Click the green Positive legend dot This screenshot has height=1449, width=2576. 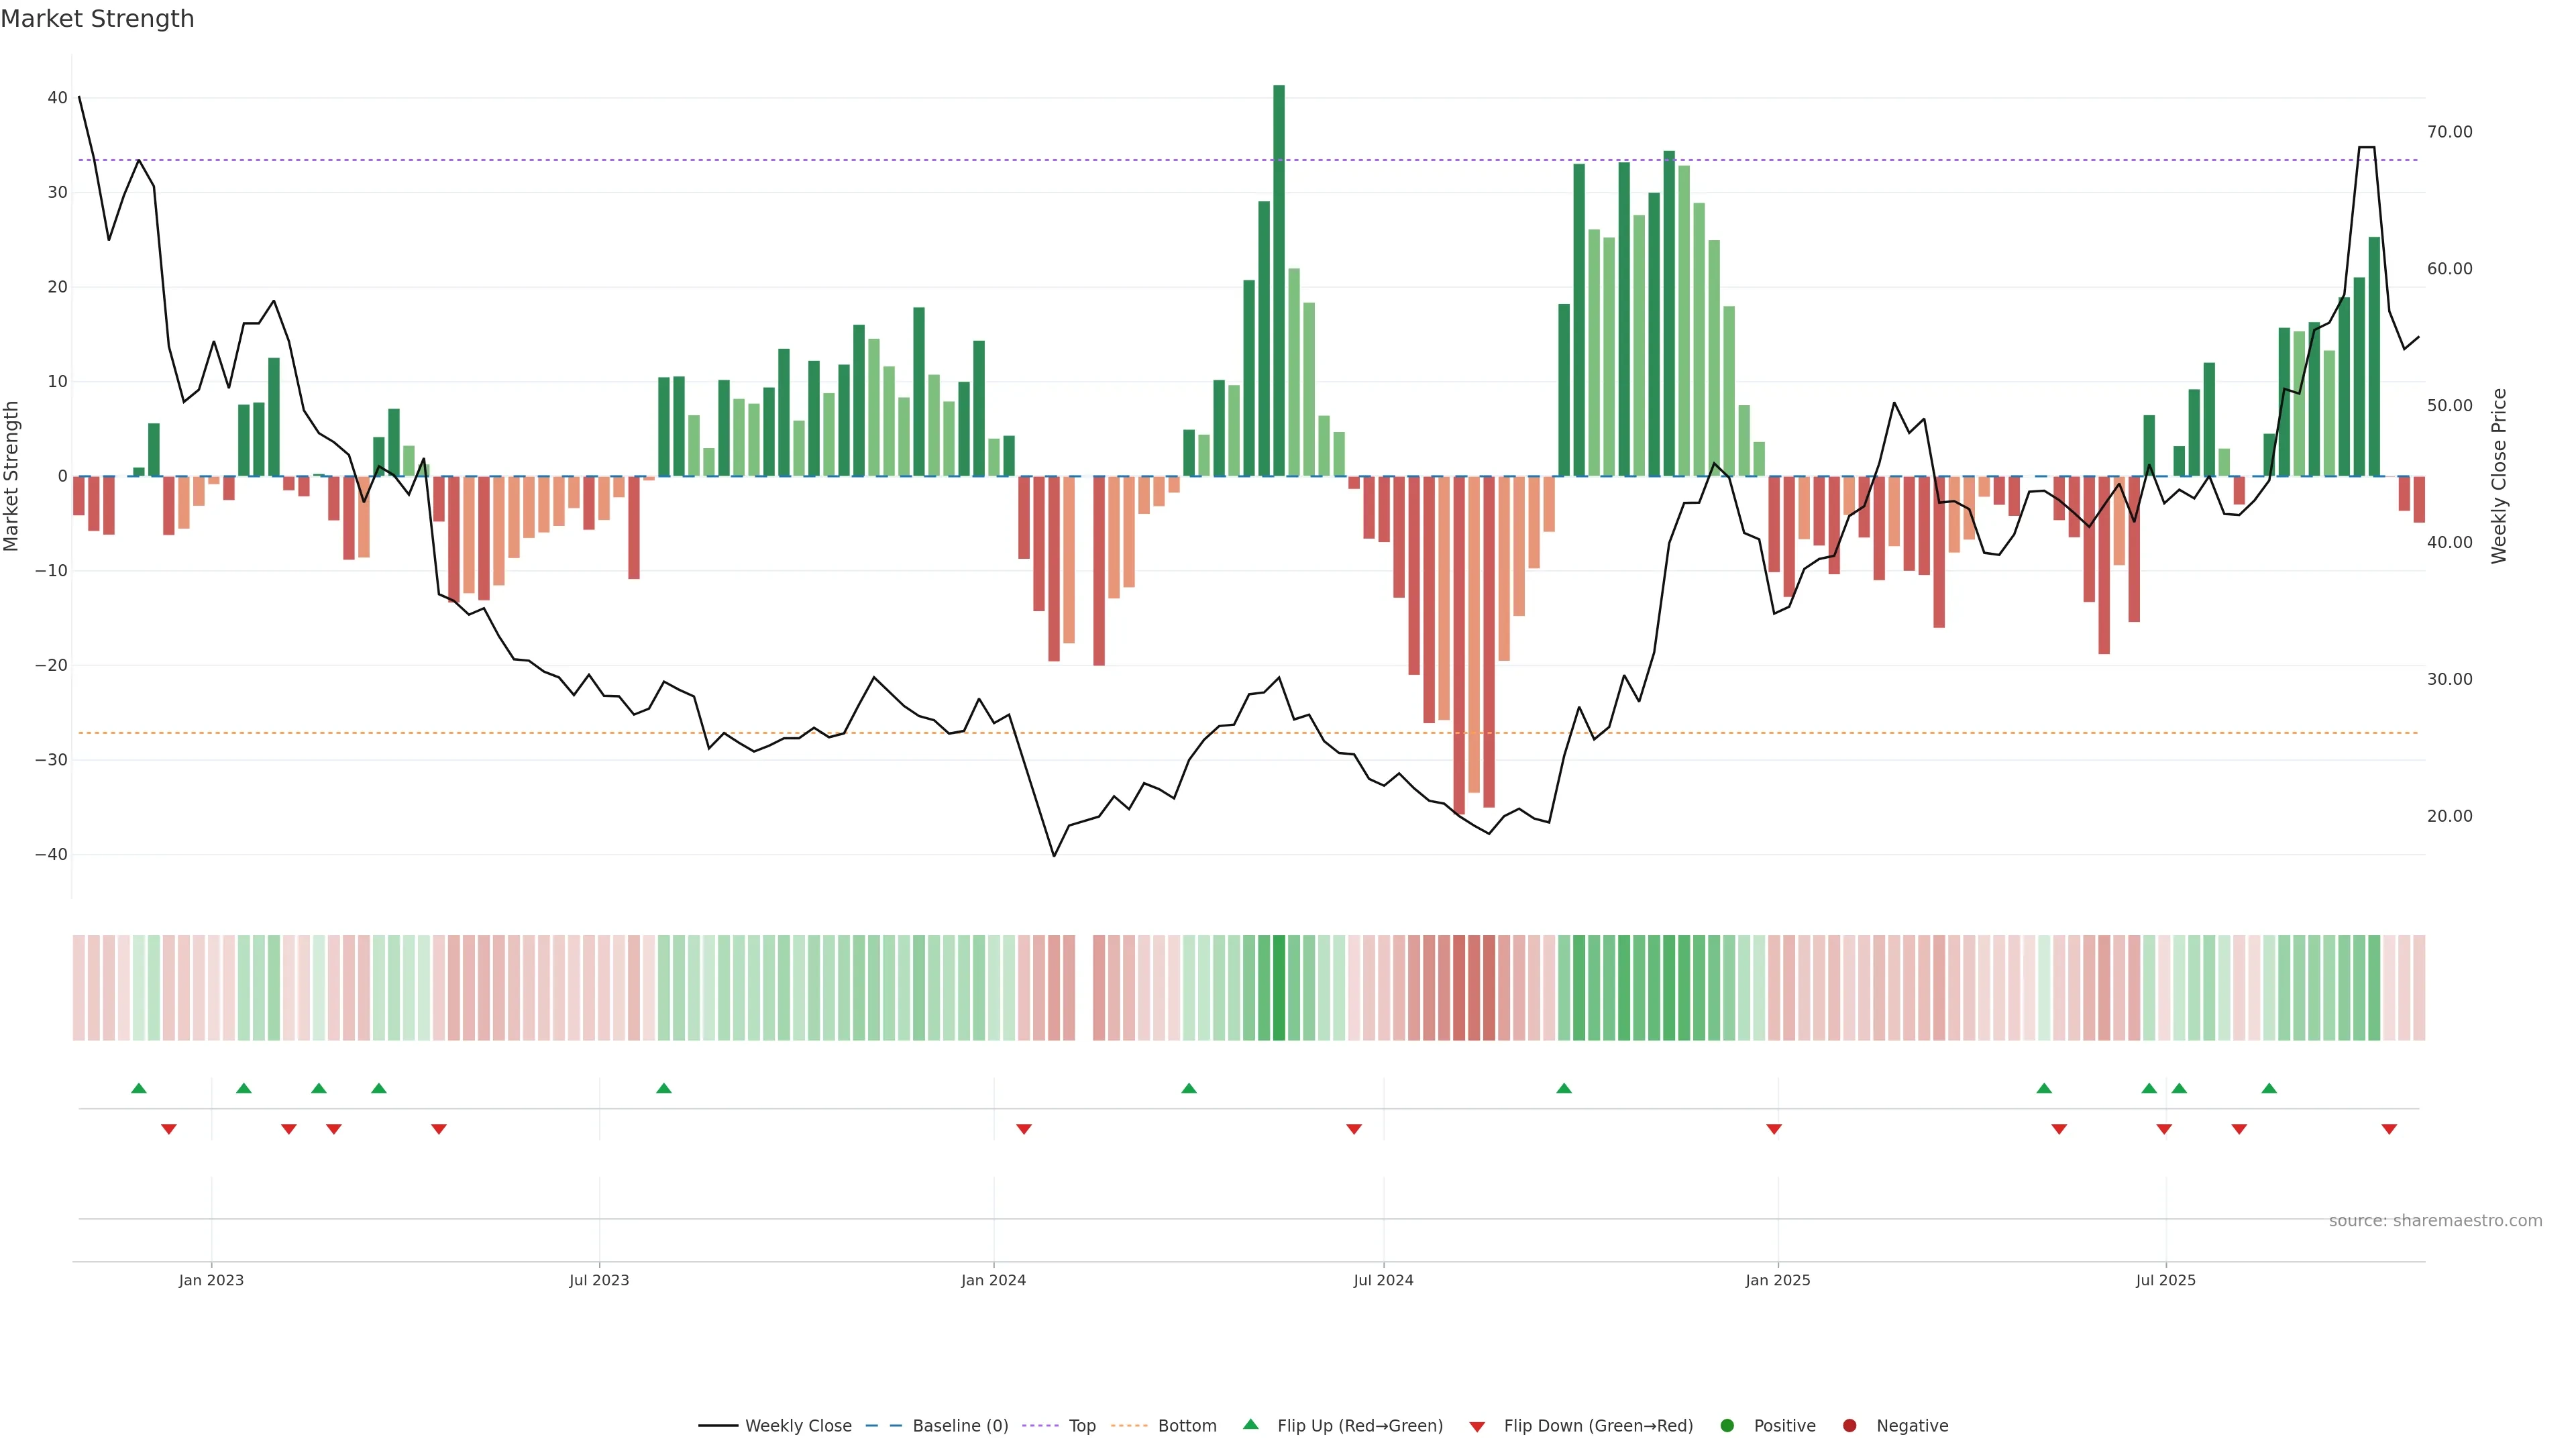pyautogui.click(x=1726, y=1425)
